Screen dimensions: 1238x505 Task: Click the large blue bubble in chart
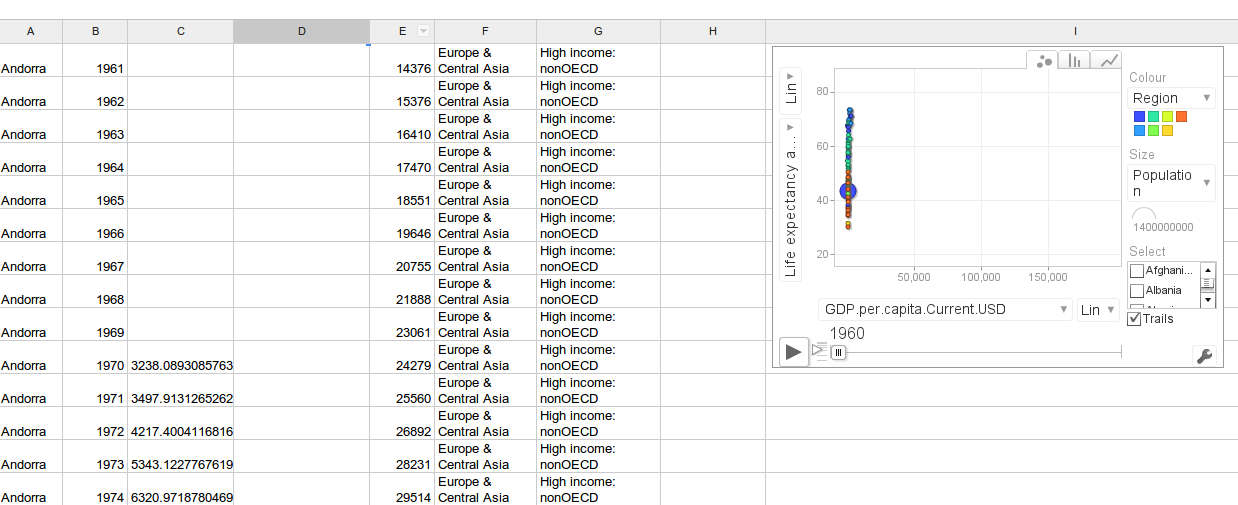coord(848,191)
